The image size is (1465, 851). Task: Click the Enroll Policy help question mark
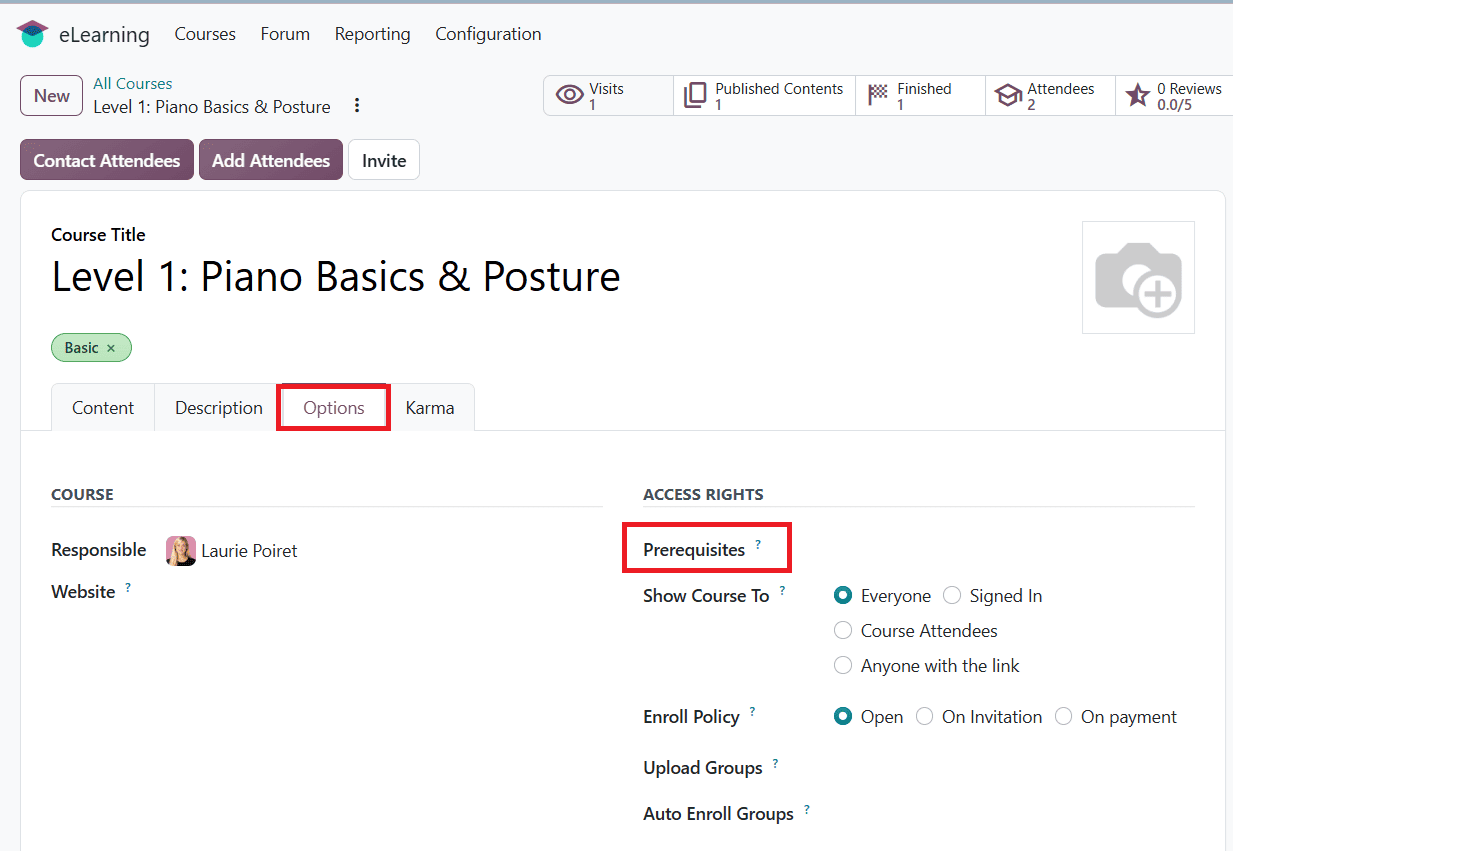click(752, 711)
